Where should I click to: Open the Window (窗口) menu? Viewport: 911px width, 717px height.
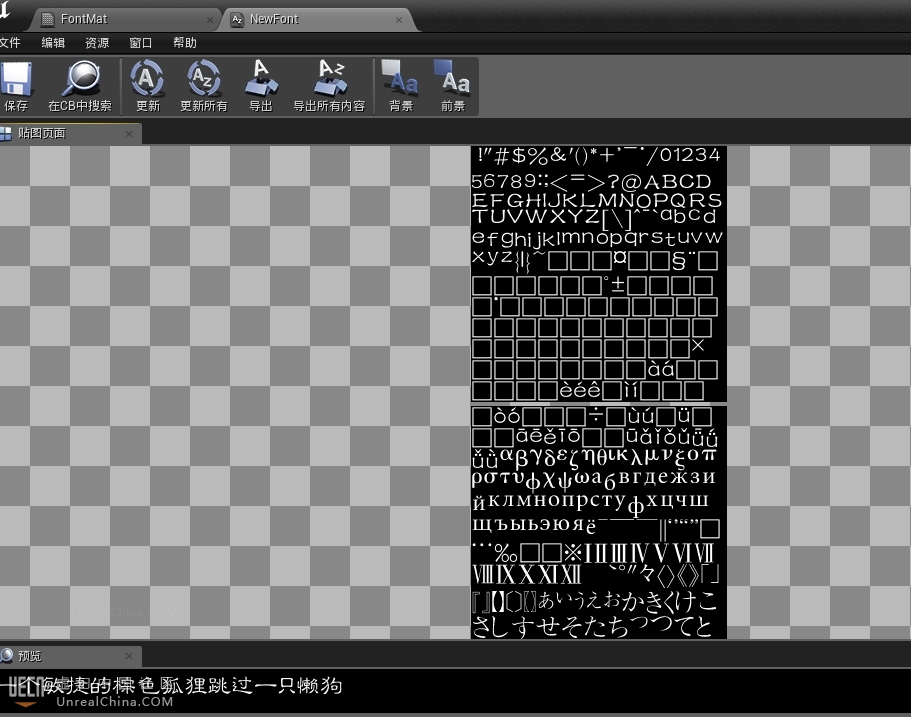coord(141,42)
